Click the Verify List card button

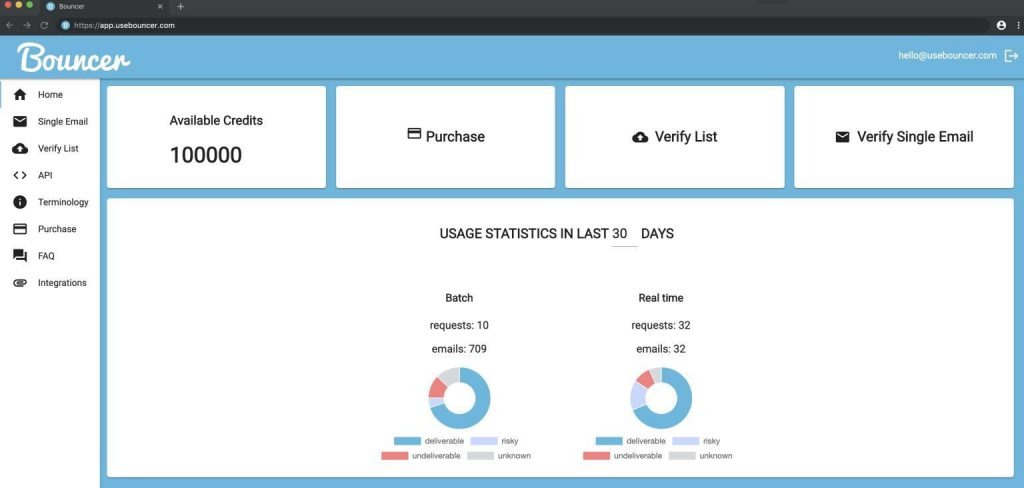[675, 137]
